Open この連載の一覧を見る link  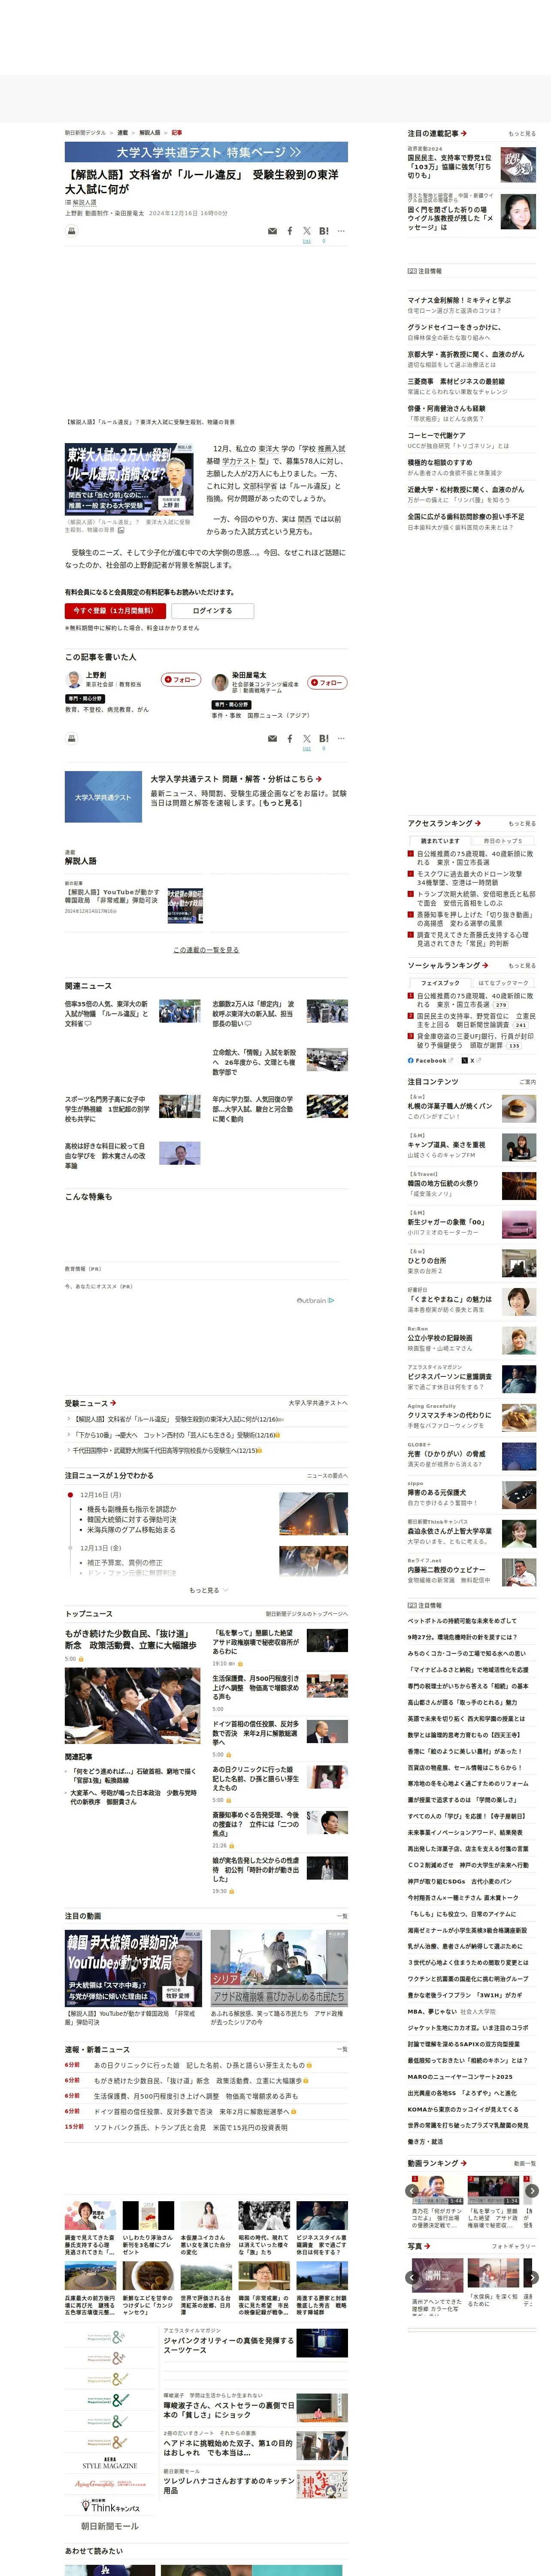[206, 950]
